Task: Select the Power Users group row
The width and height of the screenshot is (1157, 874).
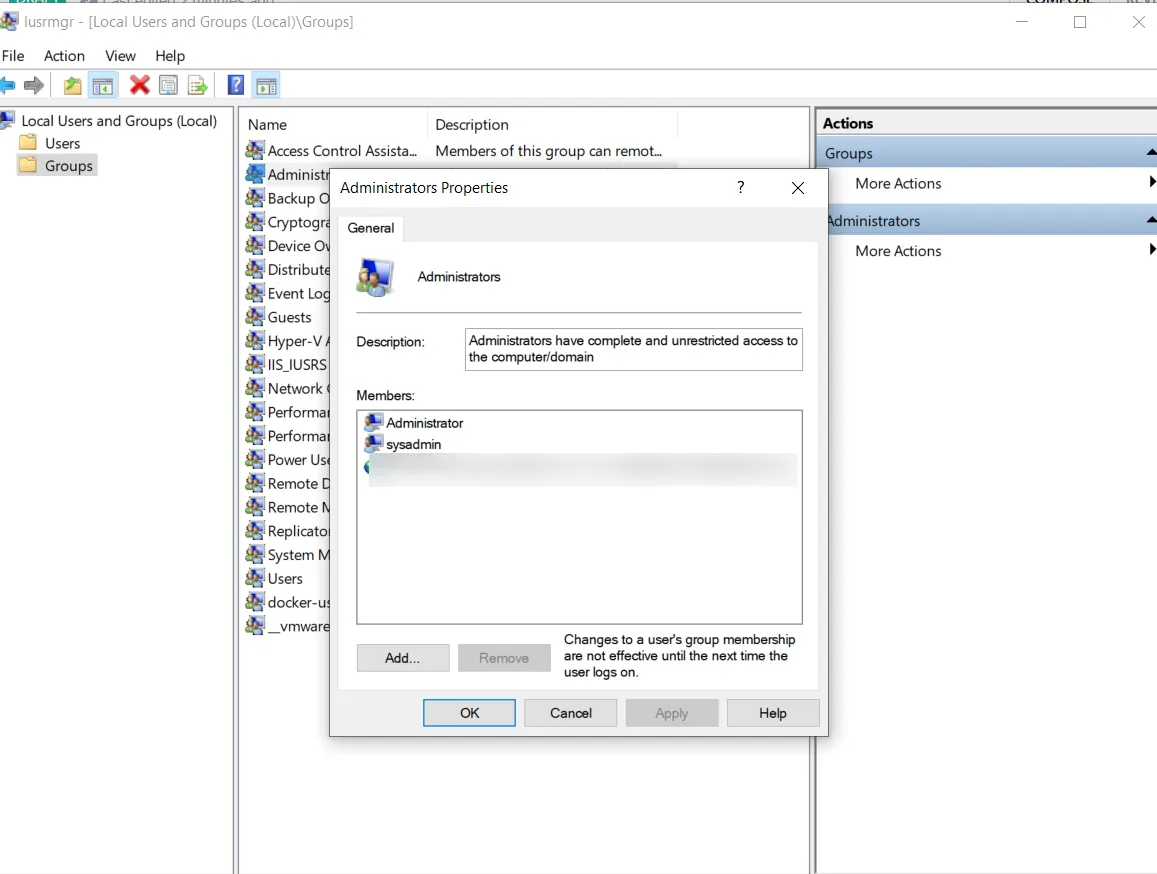Action: point(286,459)
